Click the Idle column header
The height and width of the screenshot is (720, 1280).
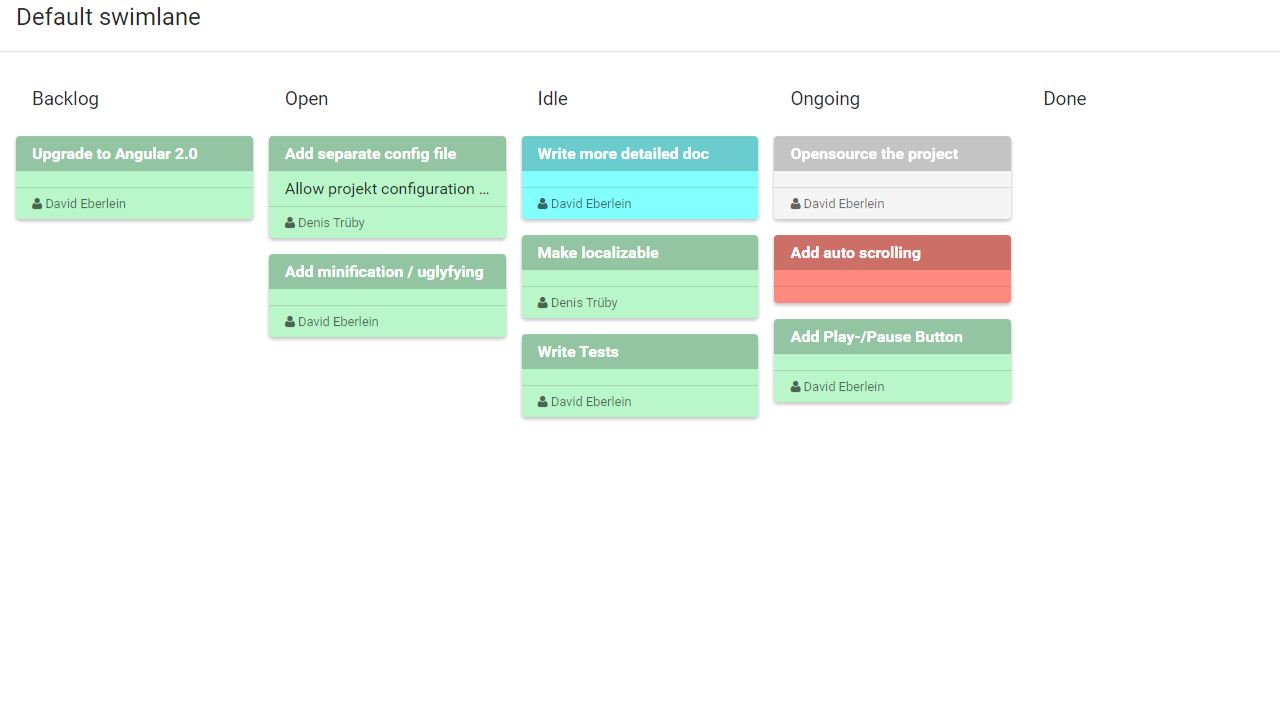coord(552,99)
